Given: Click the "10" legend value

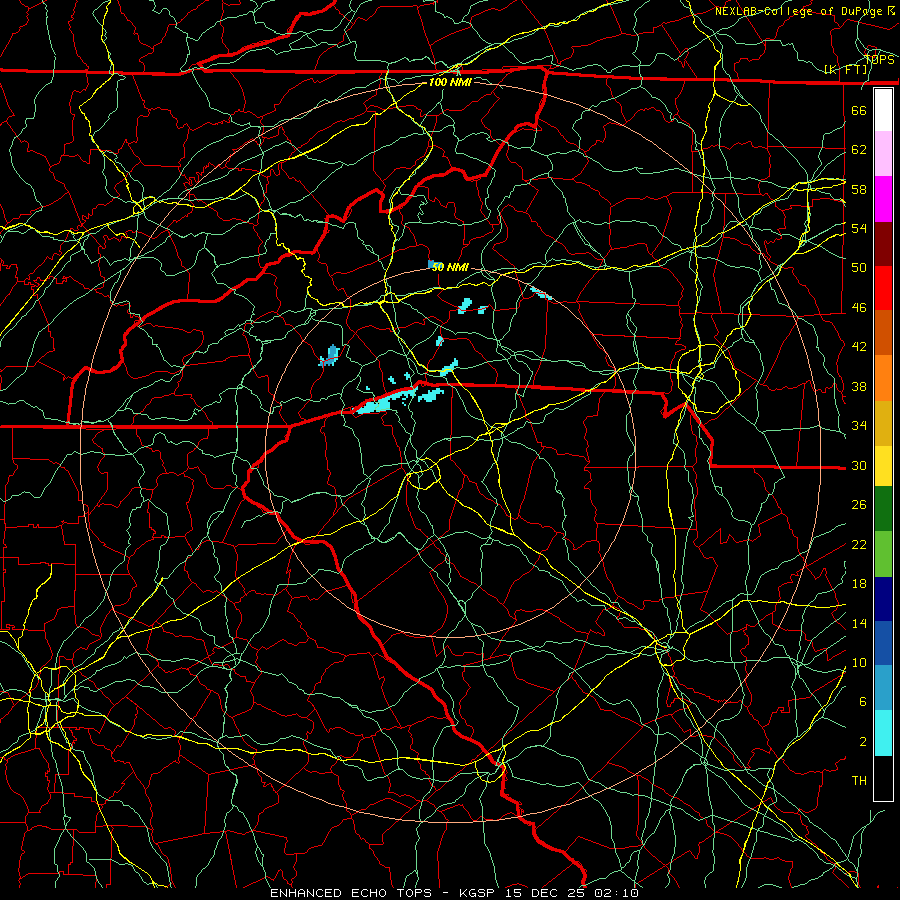Looking at the screenshot, I should pyautogui.click(x=859, y=663).
